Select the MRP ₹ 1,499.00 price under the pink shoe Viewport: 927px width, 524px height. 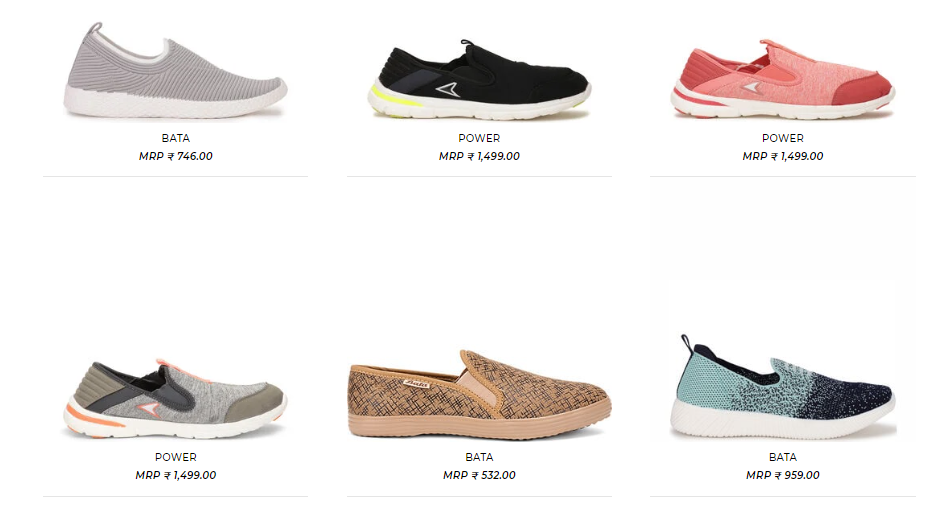783,156
